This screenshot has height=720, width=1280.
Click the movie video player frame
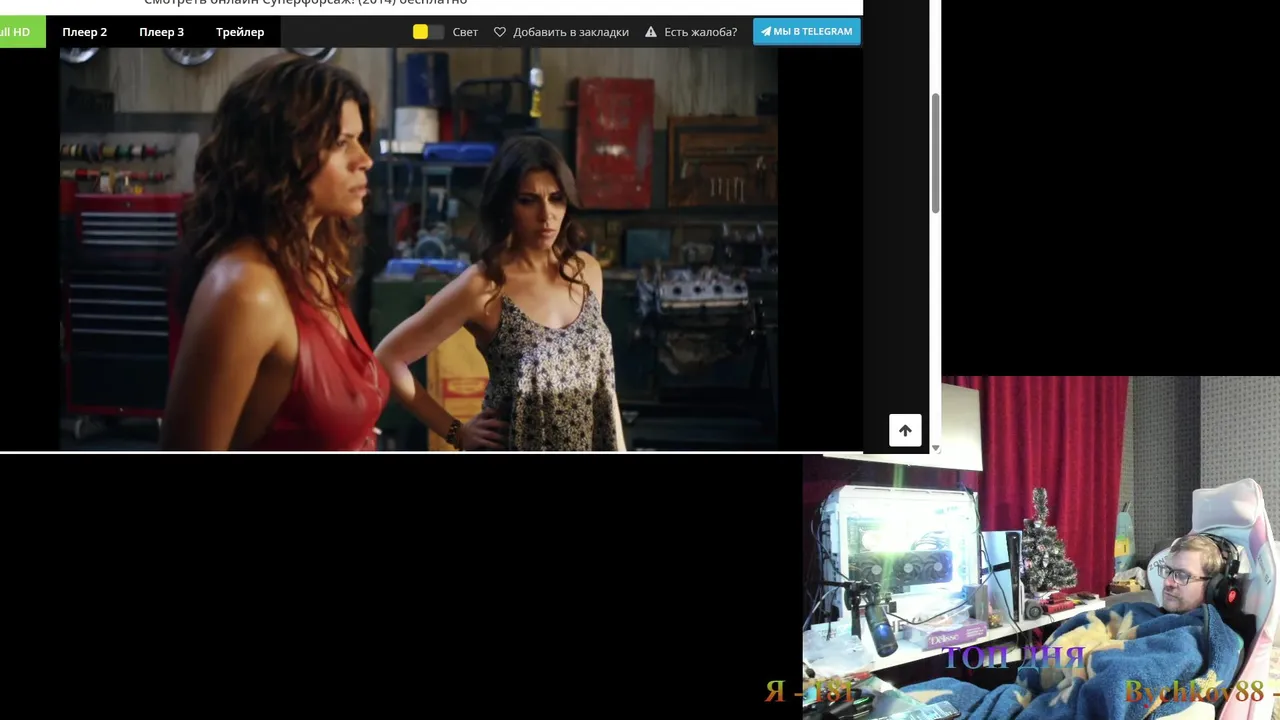418,249
